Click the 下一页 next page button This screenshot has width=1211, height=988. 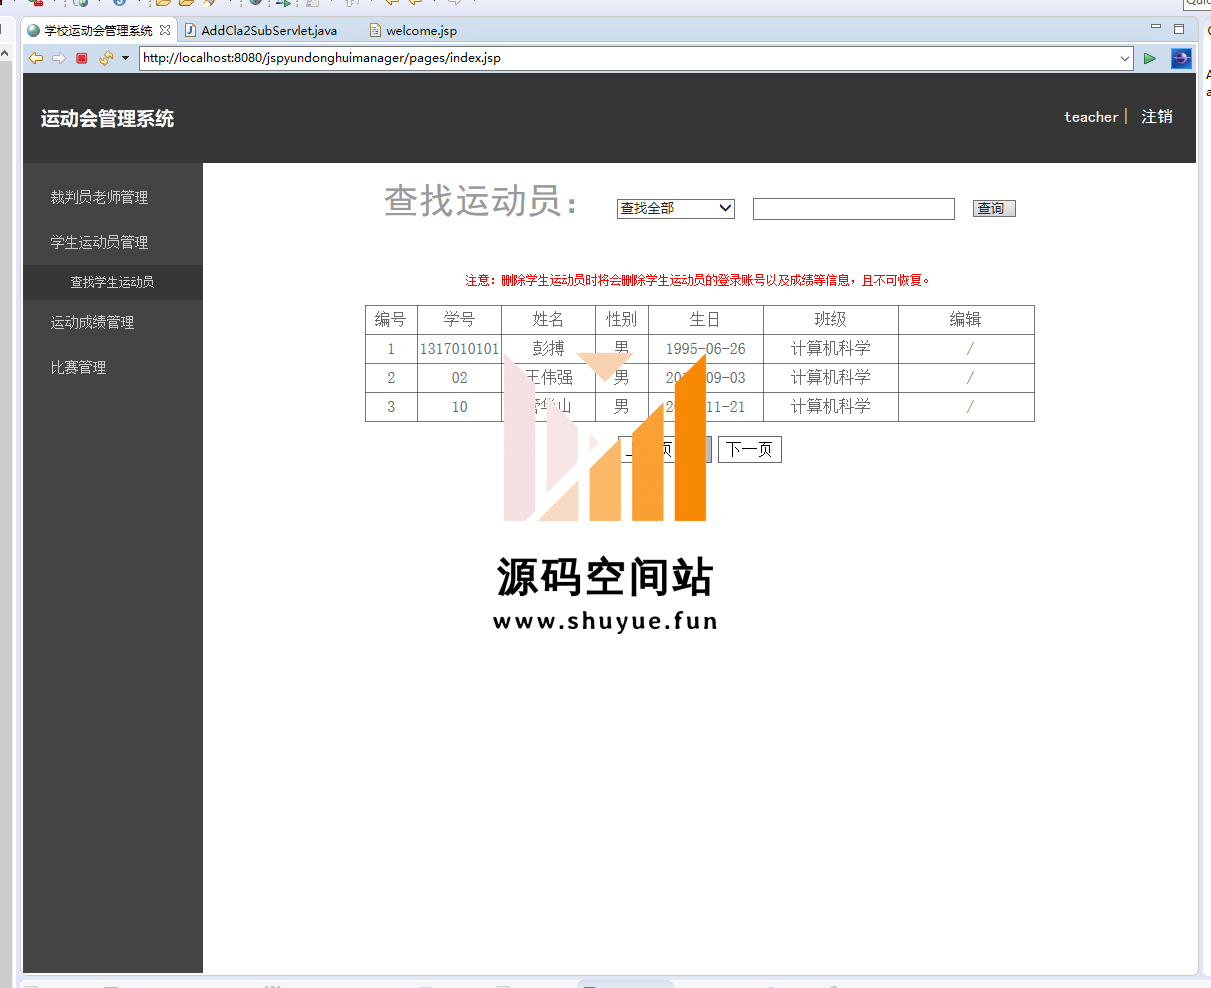pyautogui.click(x=750, y=449)
